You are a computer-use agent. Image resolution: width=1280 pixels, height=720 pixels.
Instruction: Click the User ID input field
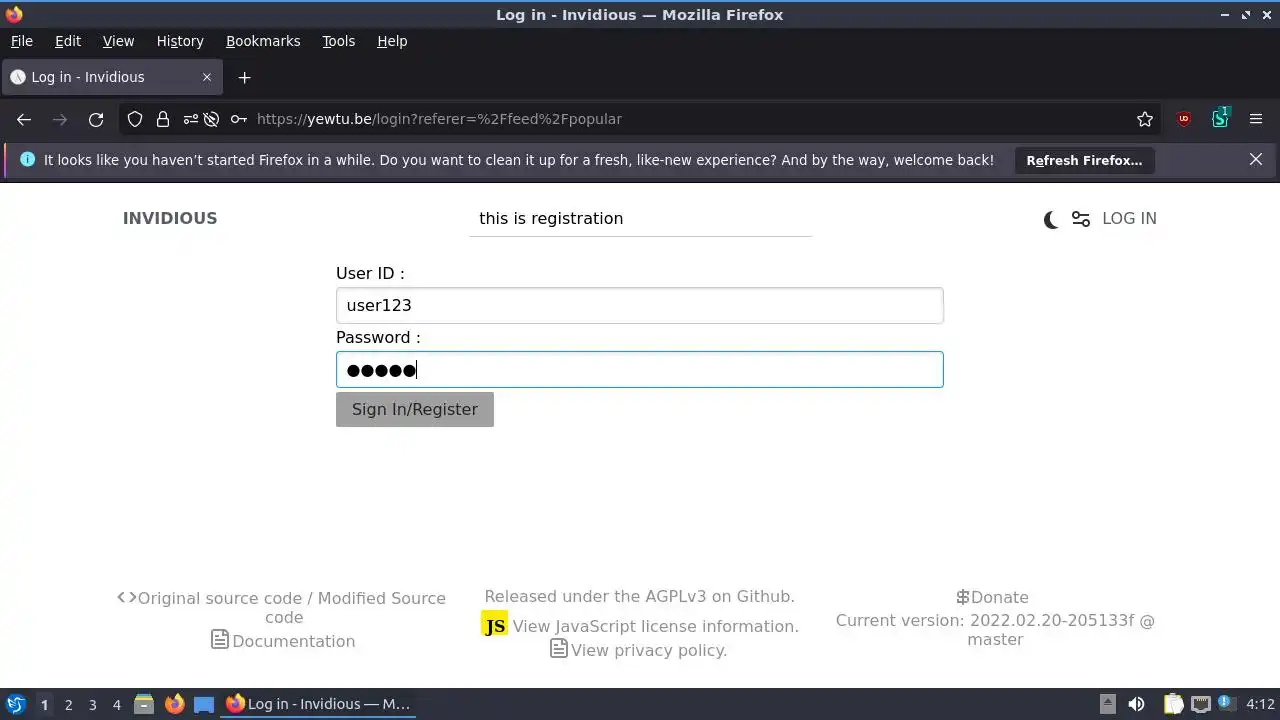click(x=639, y=305)
